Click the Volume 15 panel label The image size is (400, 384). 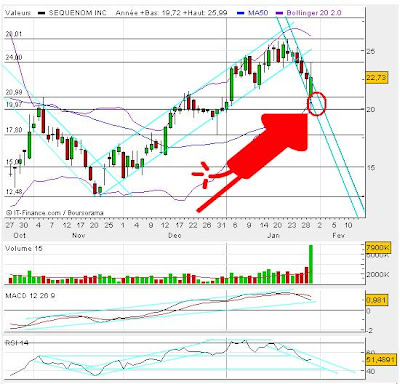pyautogui.click(x=24, y=248)
